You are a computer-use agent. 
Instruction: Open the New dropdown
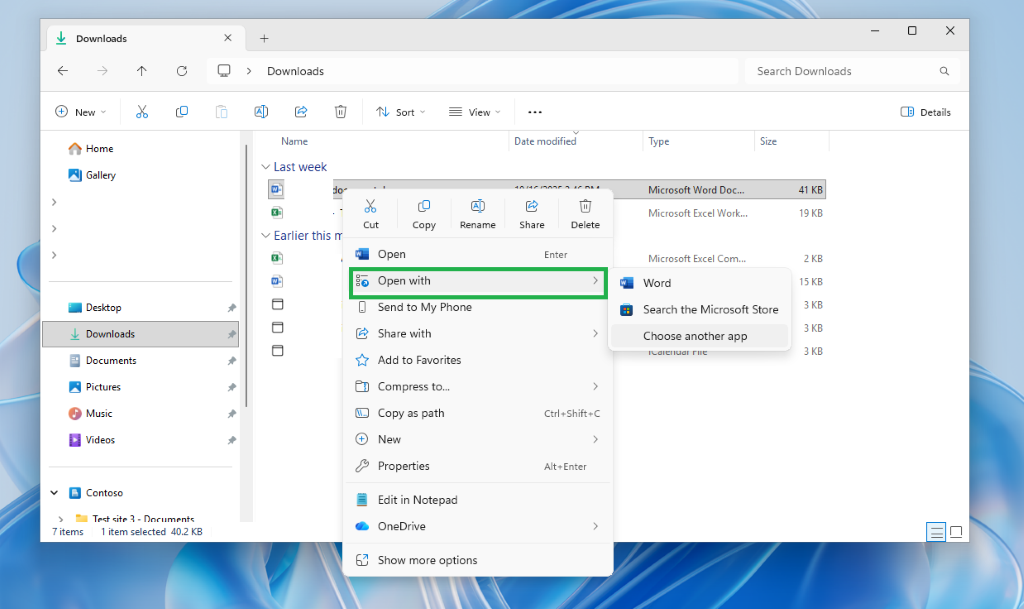tap(80, 112)
